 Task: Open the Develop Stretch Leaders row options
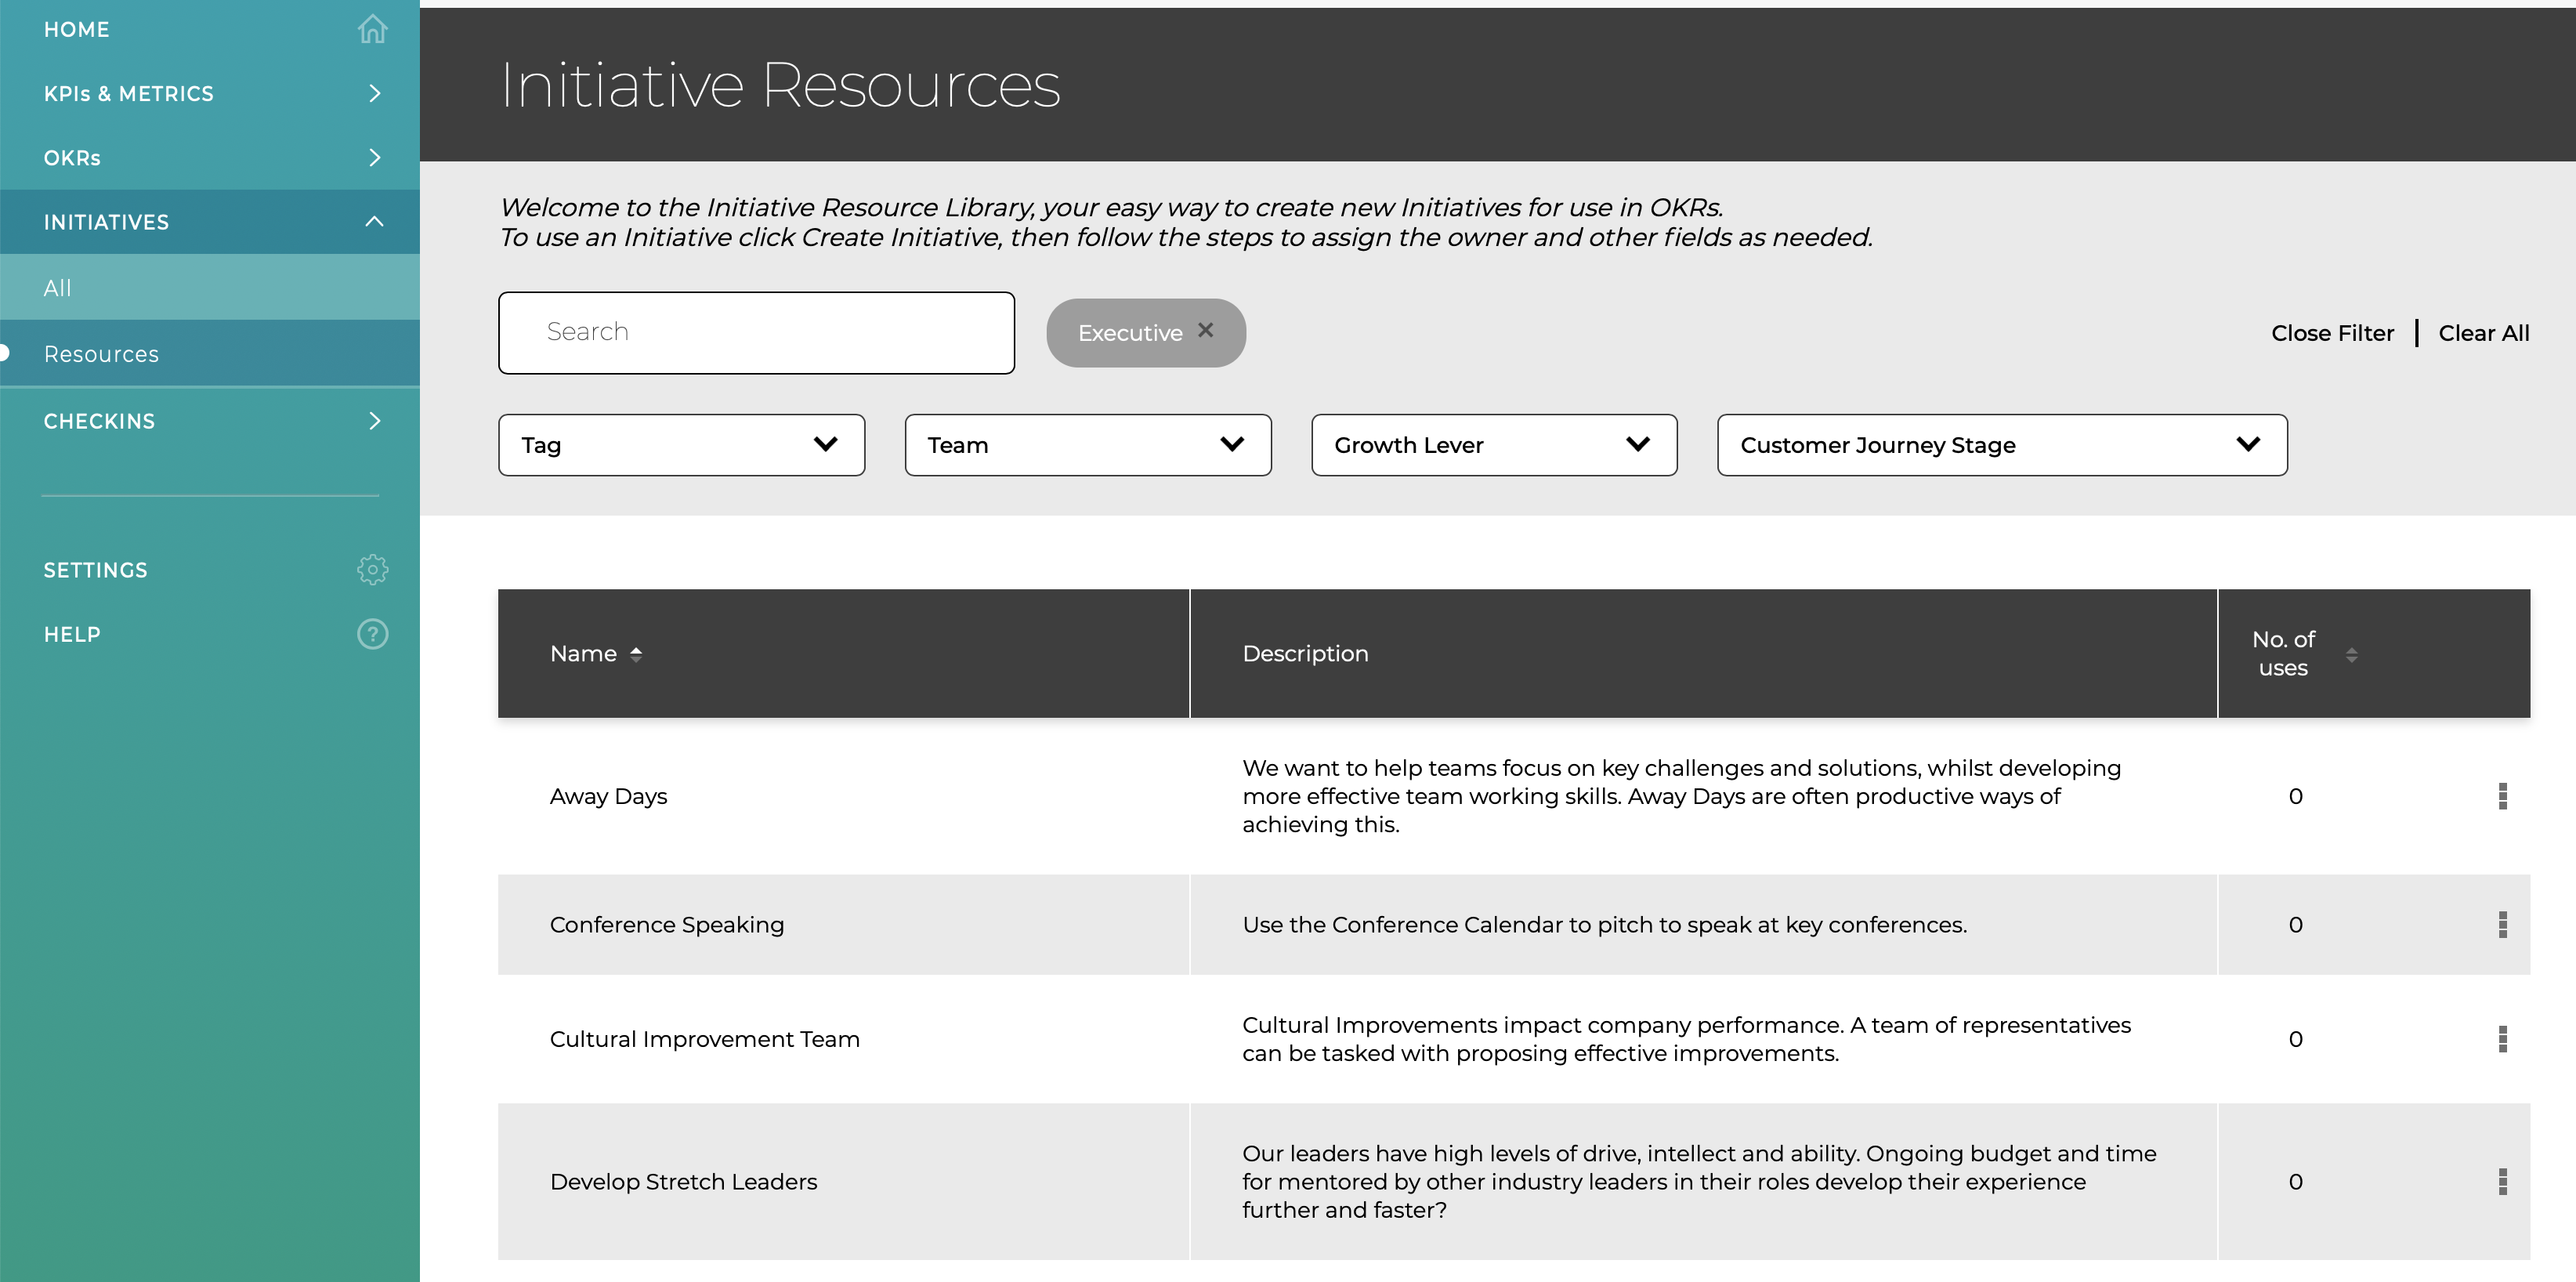(x=2502, y=1181)
